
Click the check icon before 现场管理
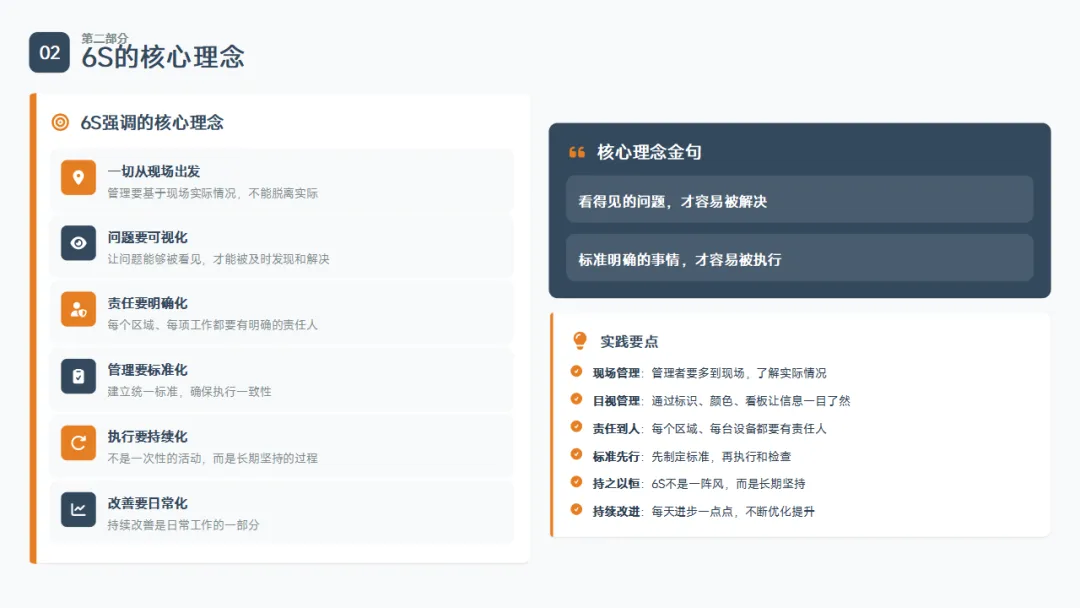577,371
